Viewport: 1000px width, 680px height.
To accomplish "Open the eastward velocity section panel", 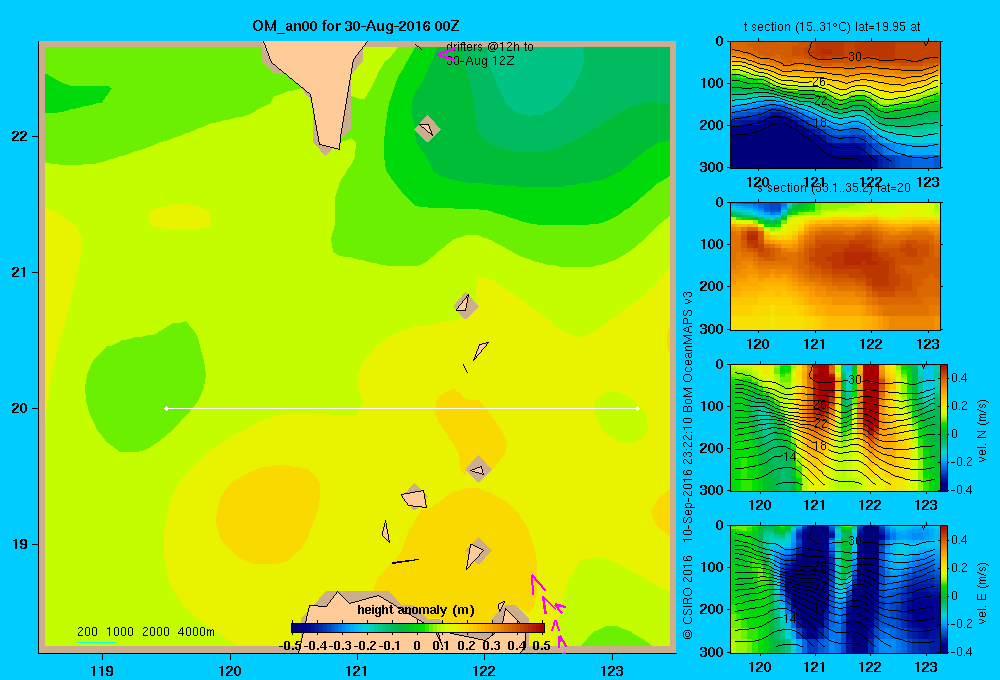I will (835, 589).
